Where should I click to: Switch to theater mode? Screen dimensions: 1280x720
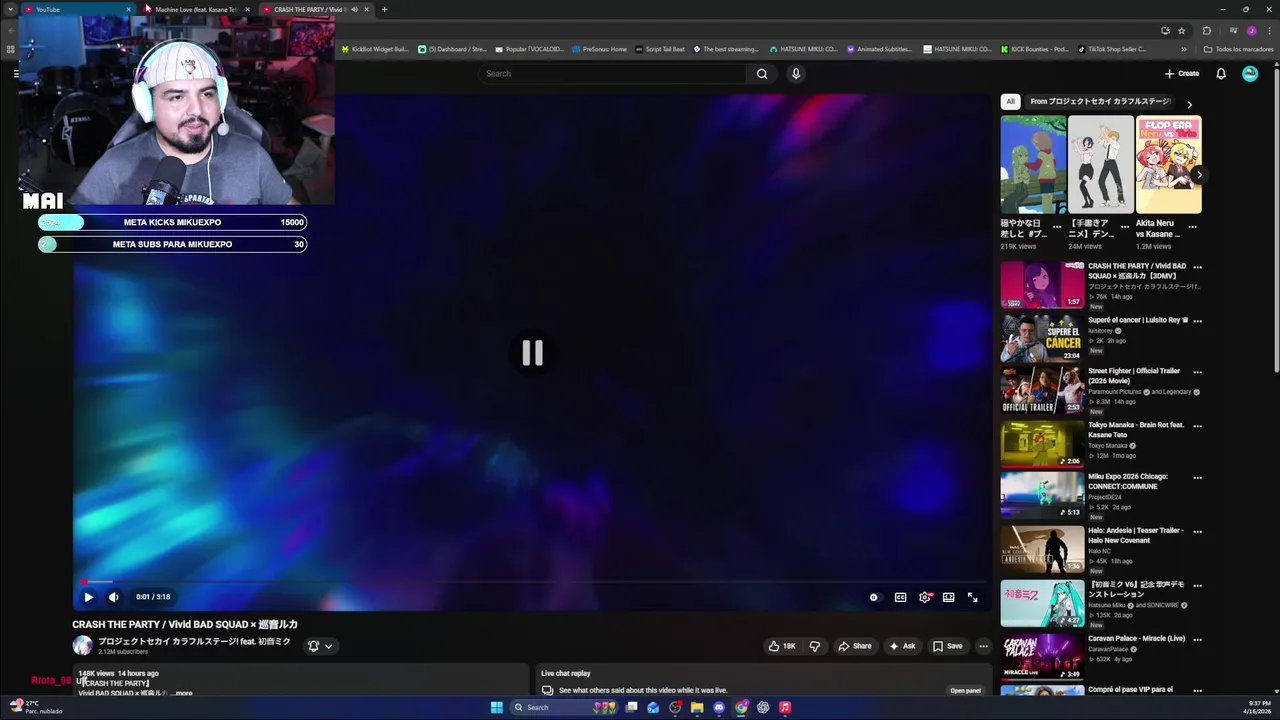tap(948, 597)
